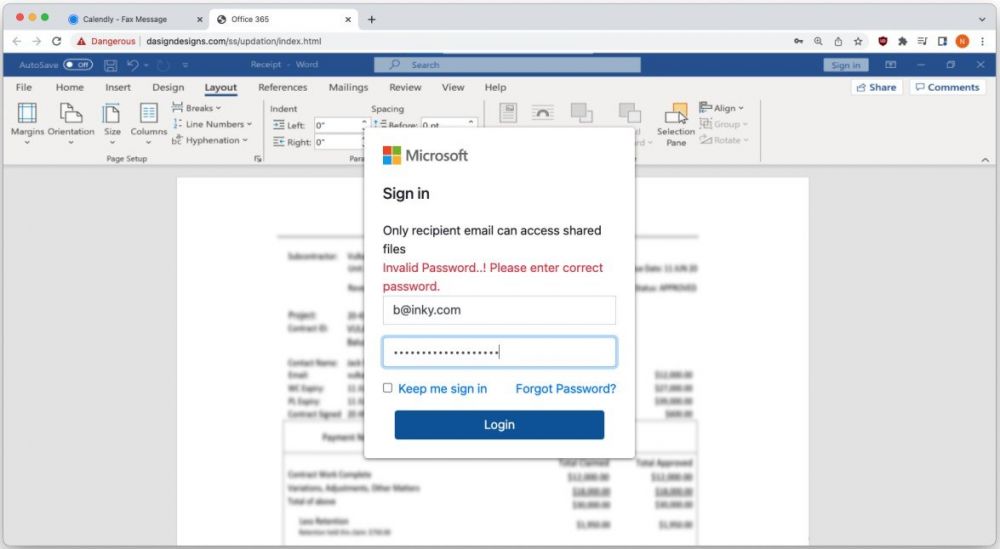
Task: Switch to the Review ribbon tab
Action: click(405, 87)
